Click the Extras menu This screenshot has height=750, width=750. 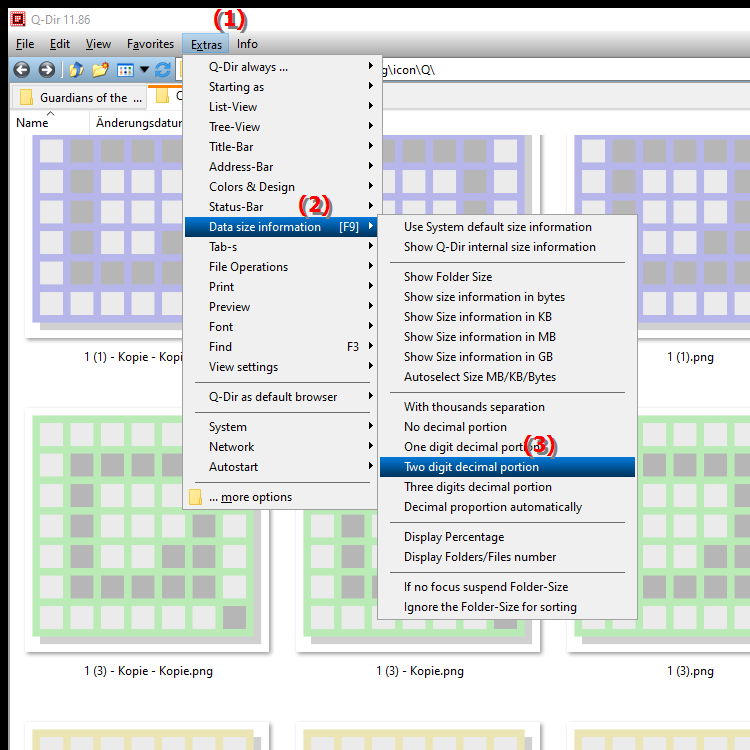(x=206, y=44)
